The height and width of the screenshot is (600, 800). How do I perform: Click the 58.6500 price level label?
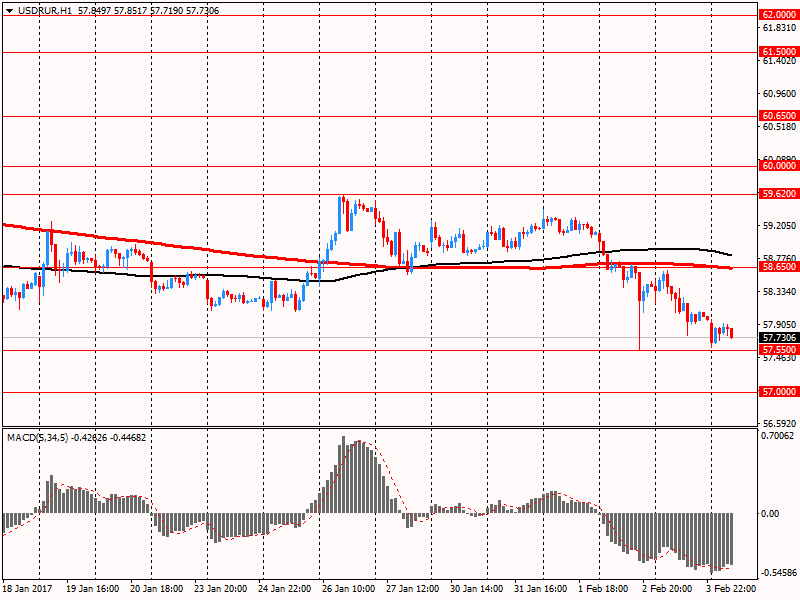pos(778,267)
